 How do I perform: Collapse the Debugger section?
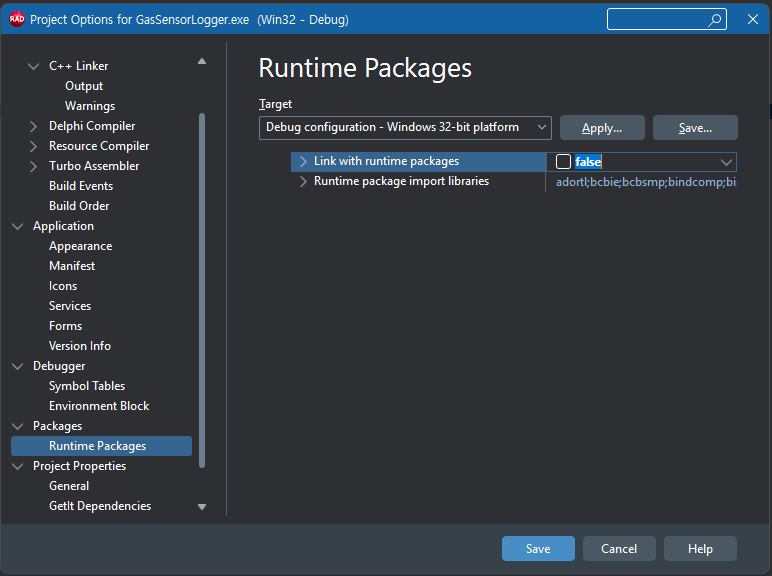click(18, 366)
